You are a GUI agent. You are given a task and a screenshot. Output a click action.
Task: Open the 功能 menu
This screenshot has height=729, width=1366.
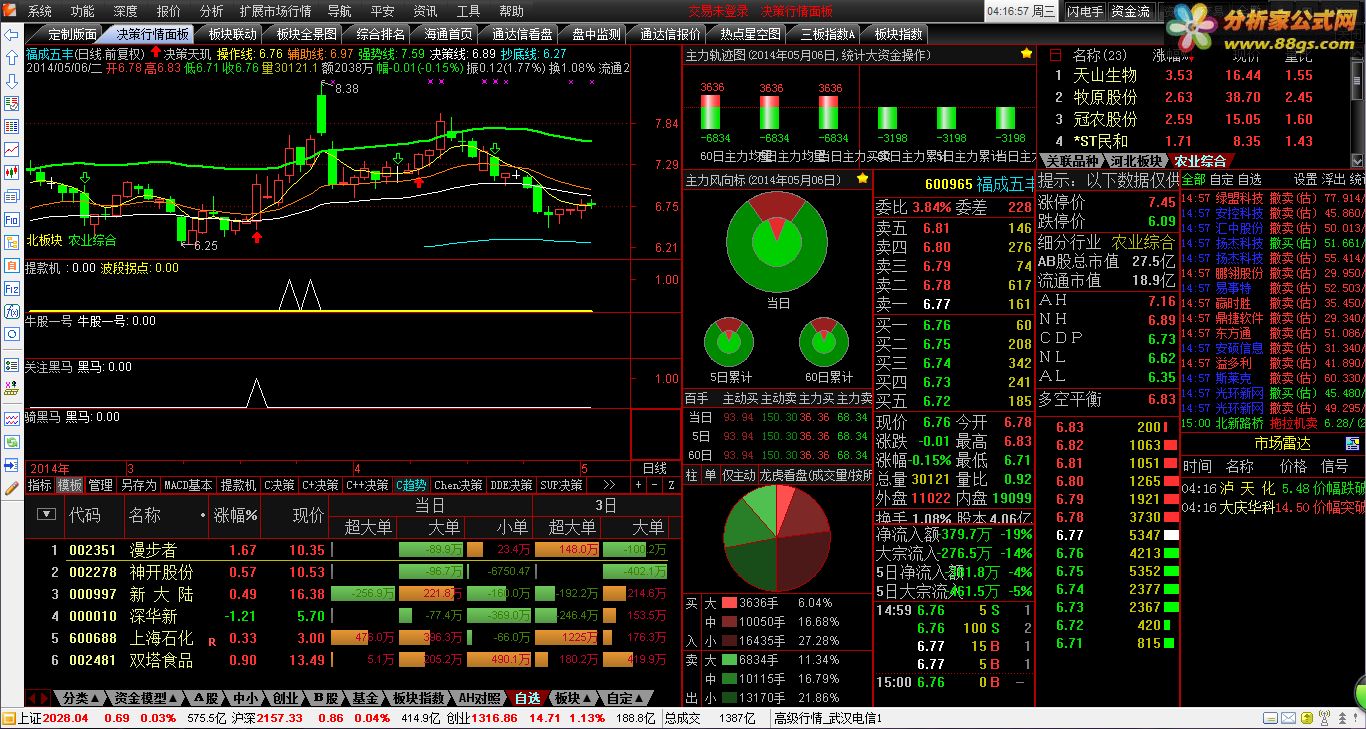[x=83, y=11]
